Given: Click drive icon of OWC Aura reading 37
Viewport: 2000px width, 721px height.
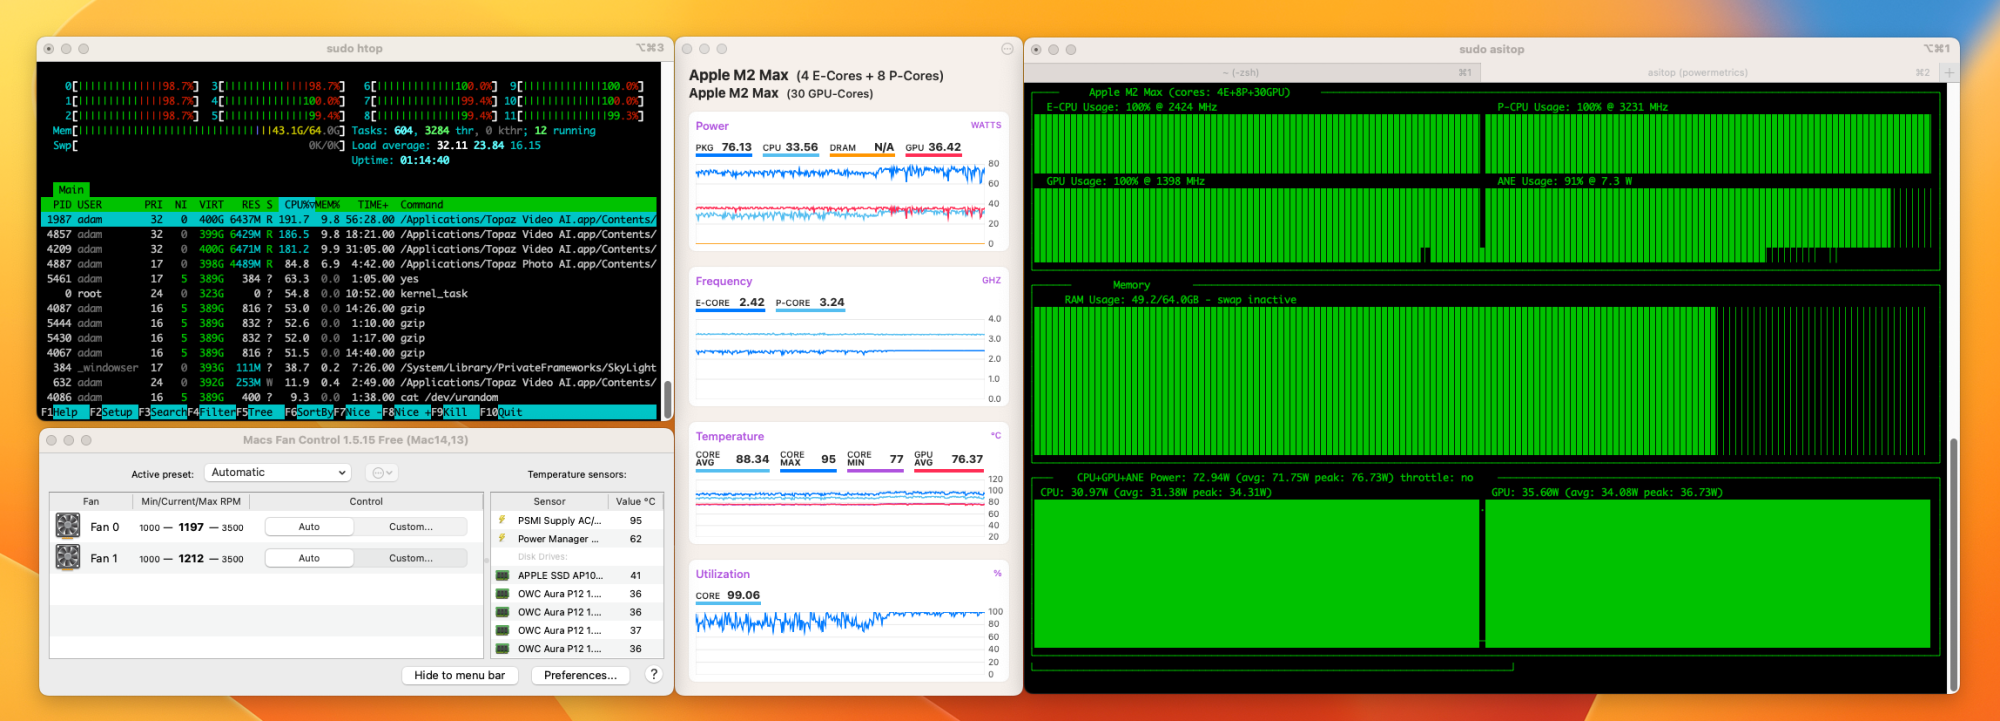Looking at the screenshot, I should [503, 630].
